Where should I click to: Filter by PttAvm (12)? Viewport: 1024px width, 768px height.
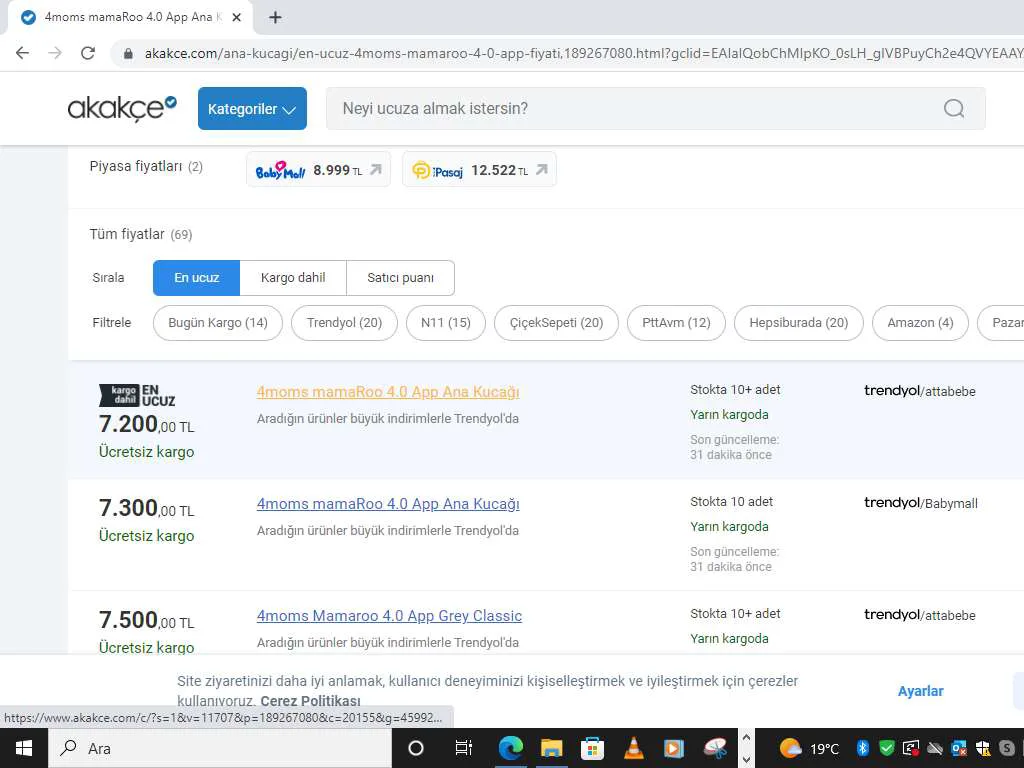[x=677, y=323]
